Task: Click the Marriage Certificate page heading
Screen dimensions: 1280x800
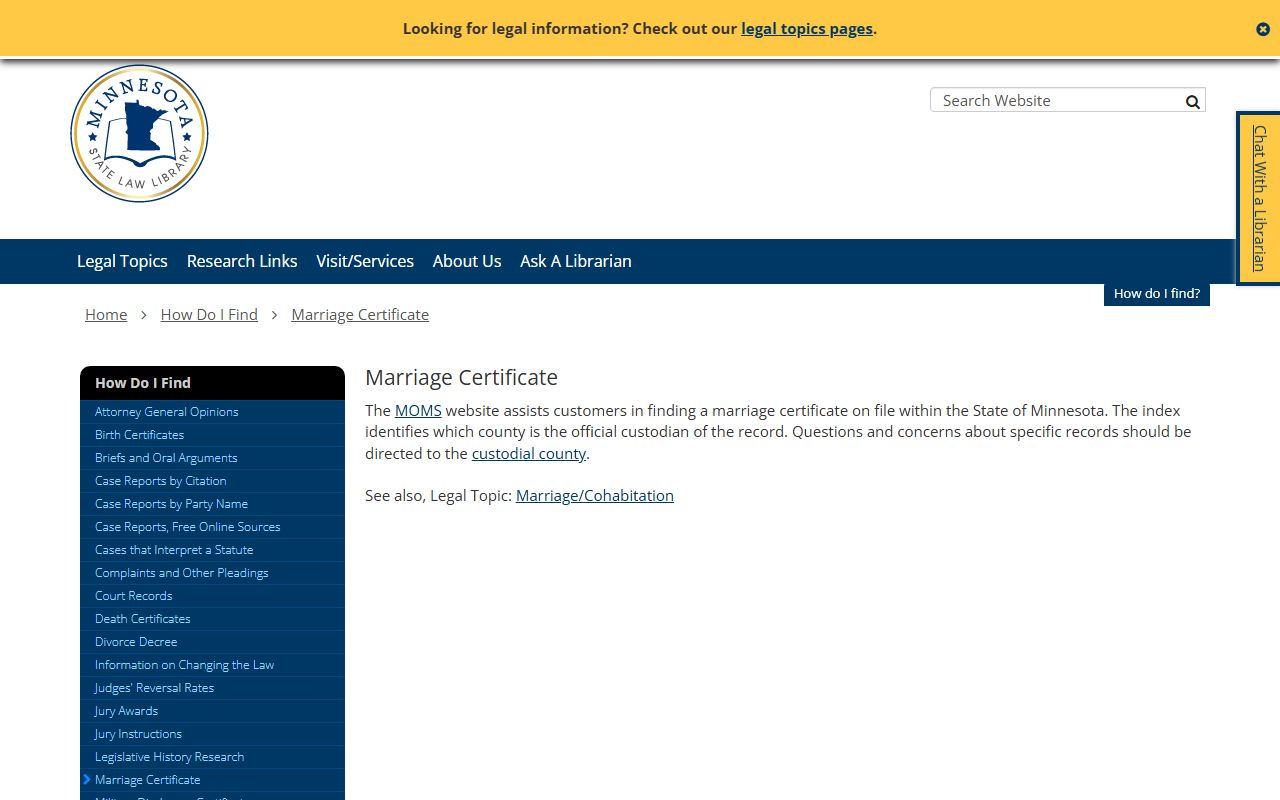Action: click(461, 377)
